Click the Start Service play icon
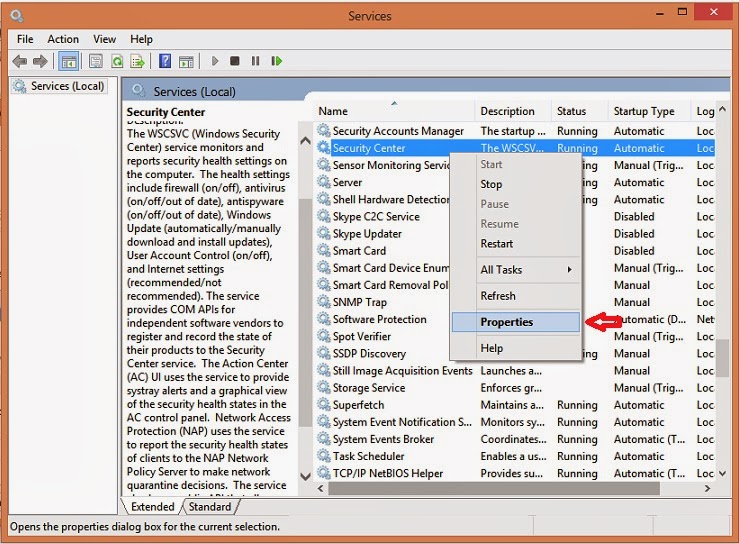The image size is (739, 544). (215, 61)
